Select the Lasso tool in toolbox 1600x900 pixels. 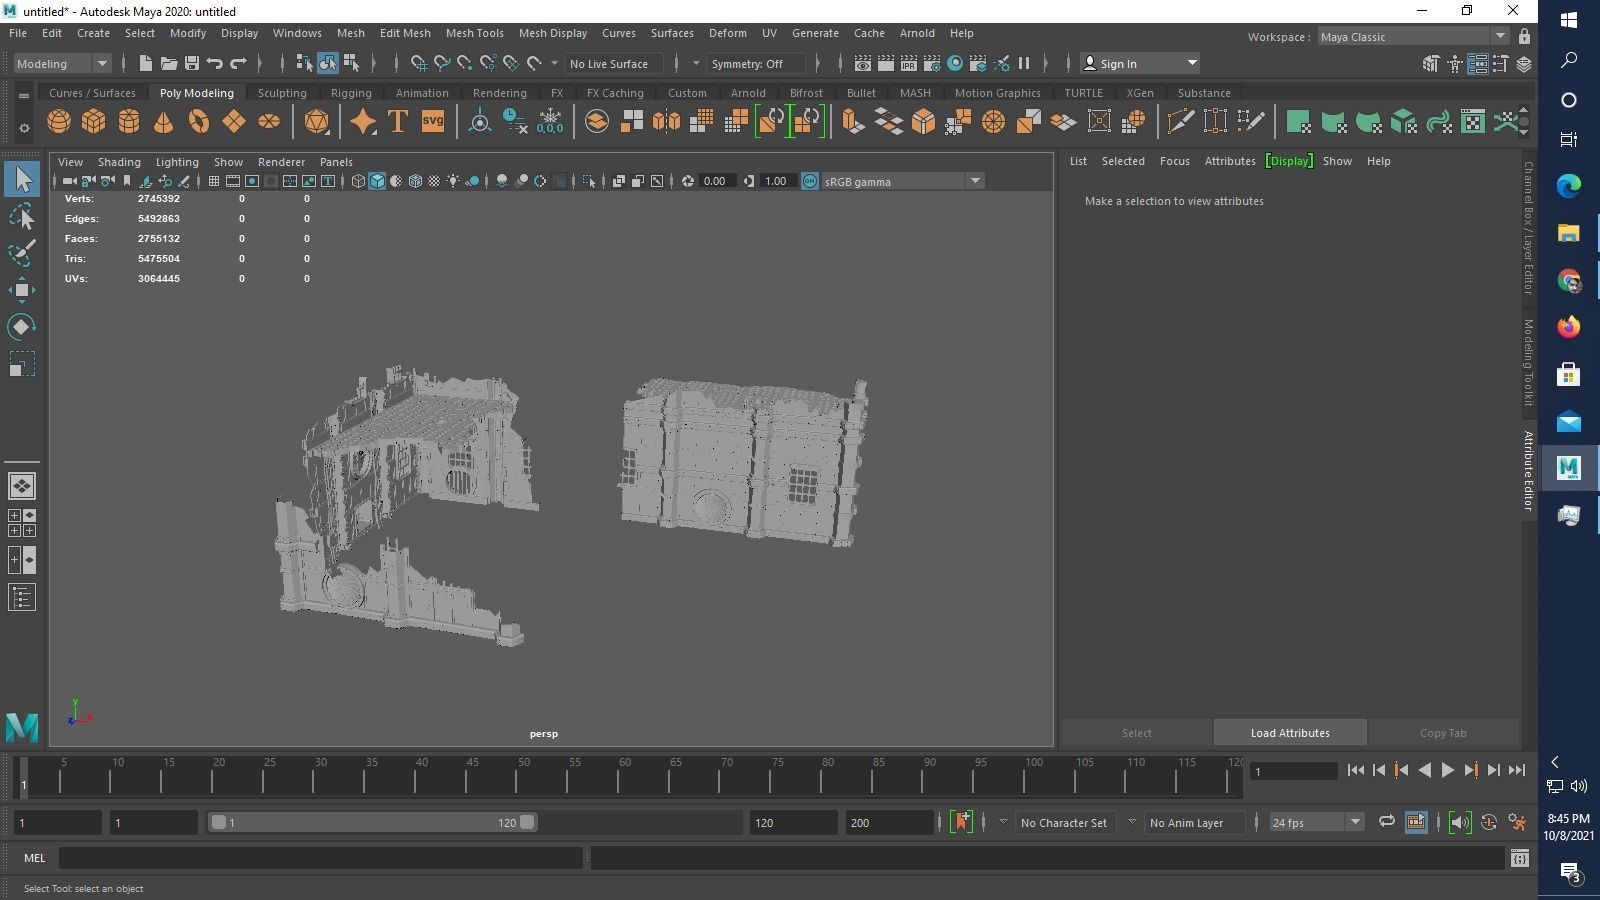(22, 216)
